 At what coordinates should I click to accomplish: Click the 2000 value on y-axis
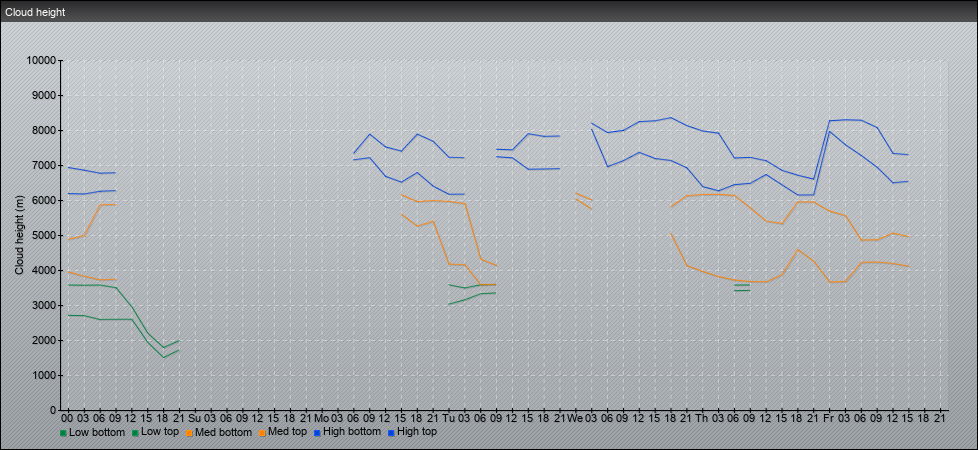click(x=44, y=340)
